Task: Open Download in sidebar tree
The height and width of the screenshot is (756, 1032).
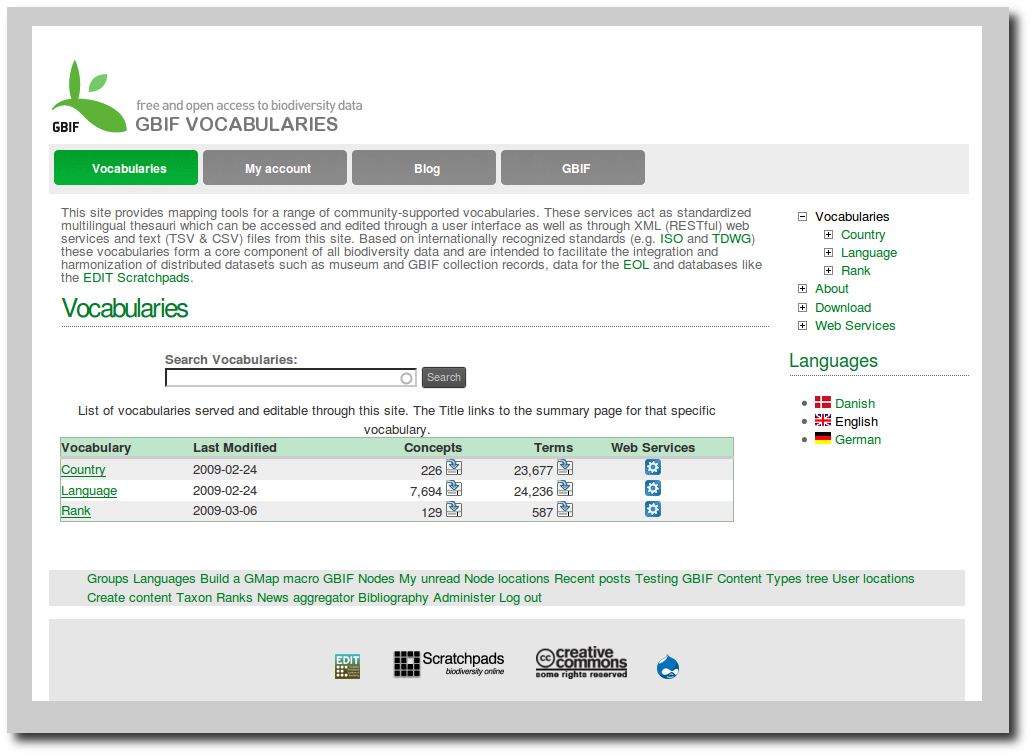Action: pyautogui.click(x=842, y=308)
